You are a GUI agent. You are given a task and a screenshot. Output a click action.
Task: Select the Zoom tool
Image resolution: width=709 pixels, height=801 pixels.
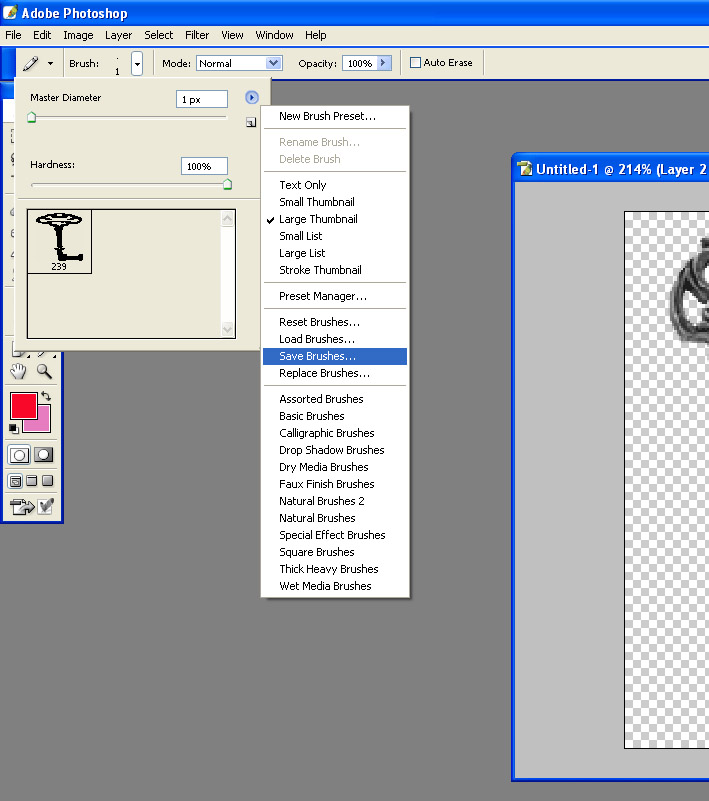44,371
